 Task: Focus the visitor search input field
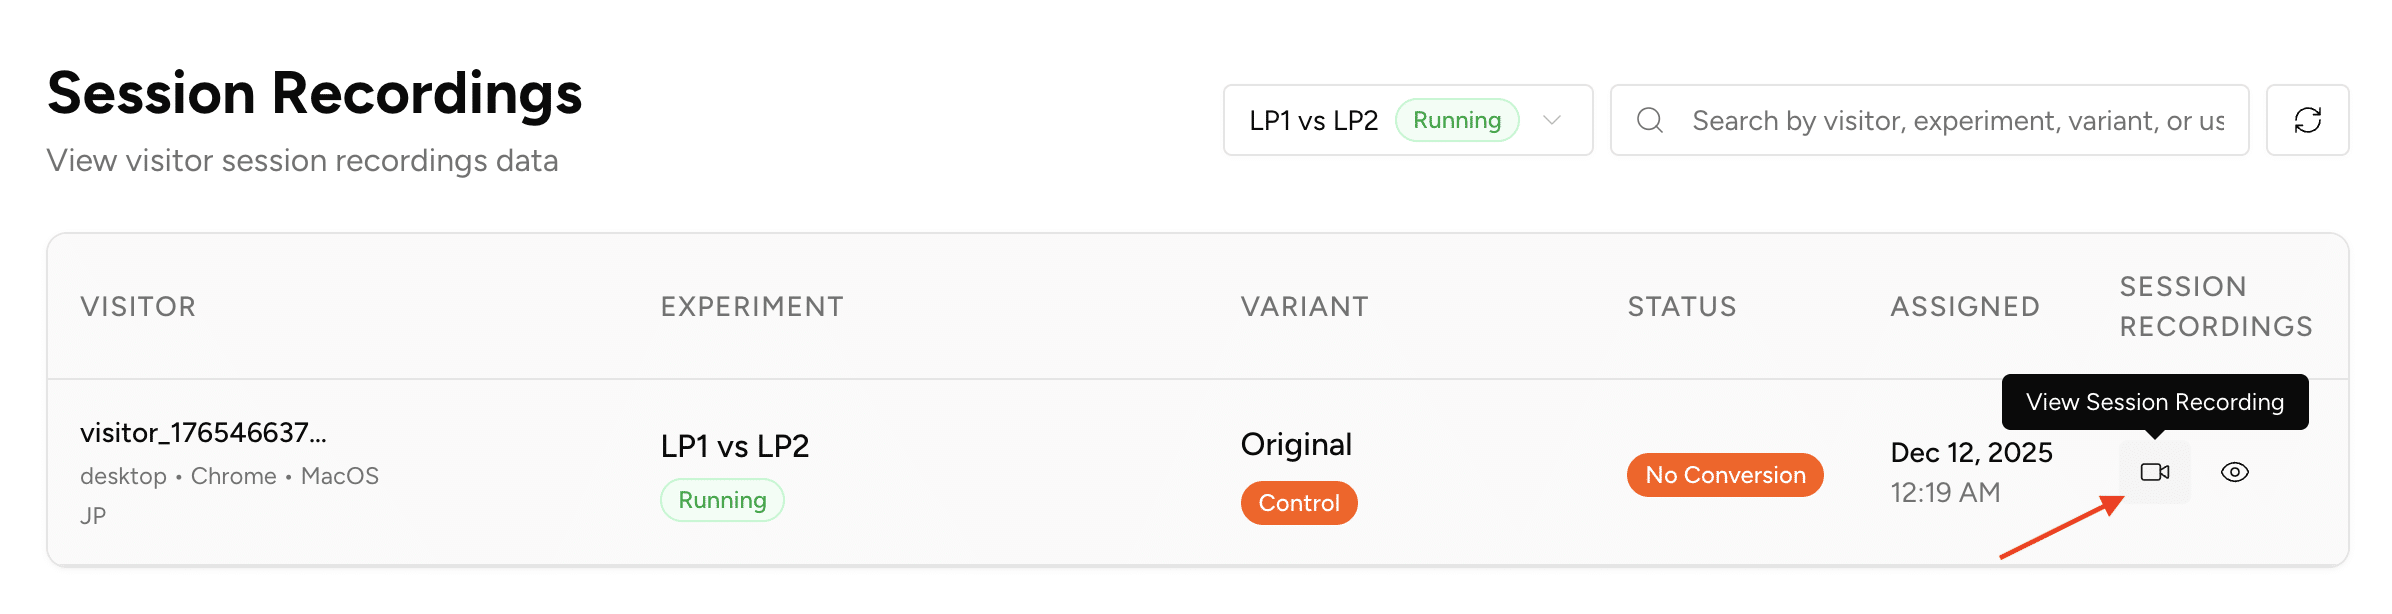click(x=1957, y=120)
